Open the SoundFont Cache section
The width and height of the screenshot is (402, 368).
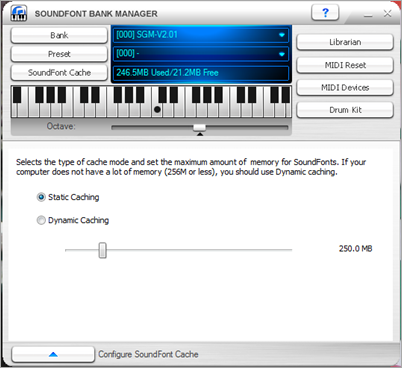coord(59,73)
